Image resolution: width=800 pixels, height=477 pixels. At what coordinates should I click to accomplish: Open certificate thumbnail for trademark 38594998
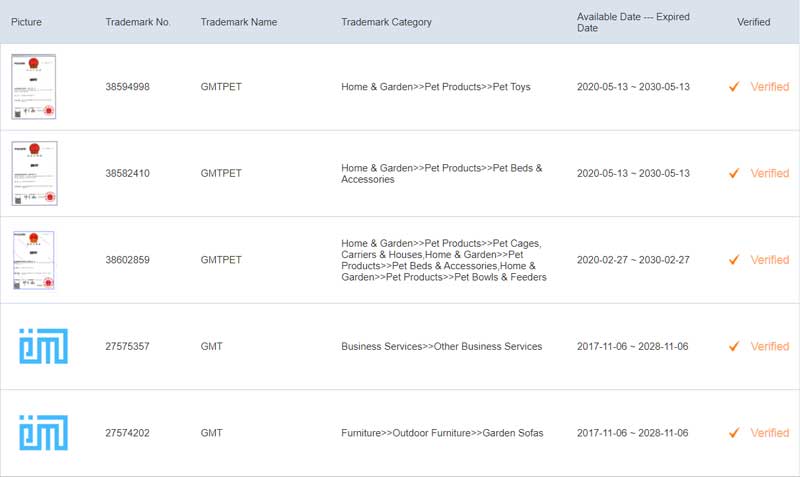coord(33,87)
